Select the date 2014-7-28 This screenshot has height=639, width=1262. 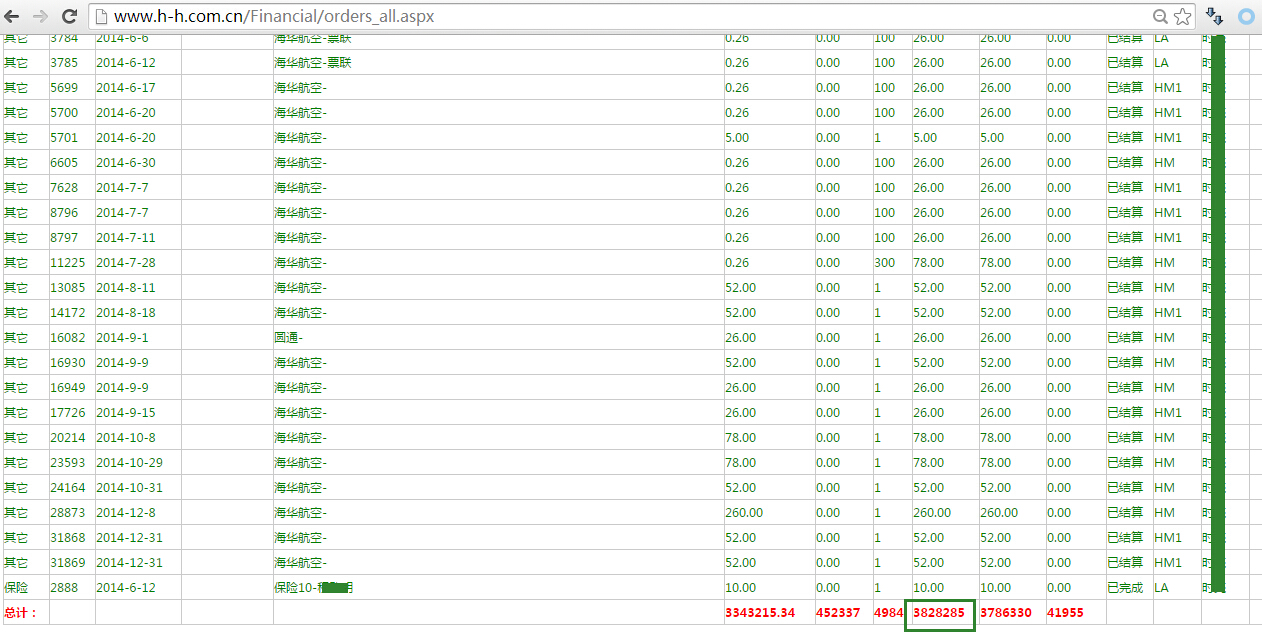[126, 262]
